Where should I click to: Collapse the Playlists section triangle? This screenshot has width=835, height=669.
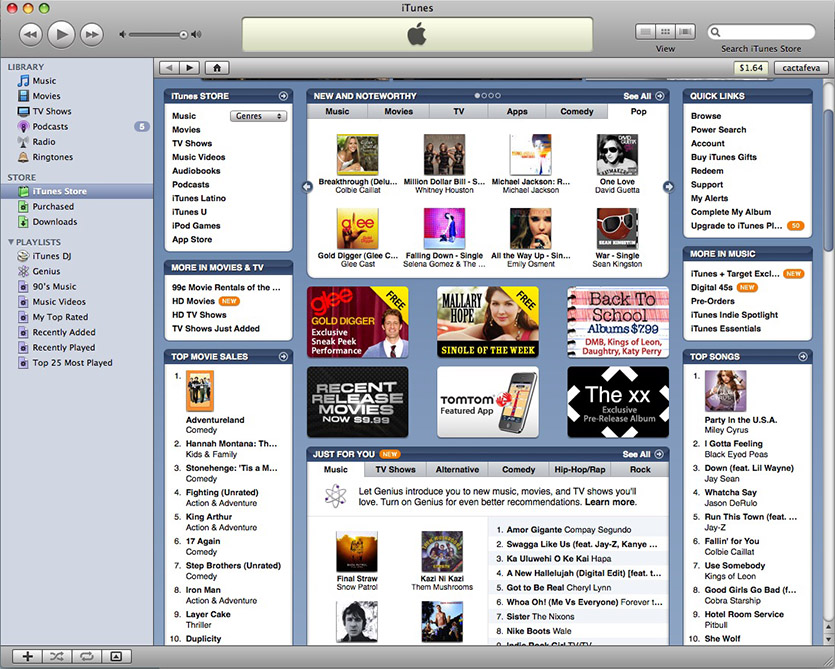point(11,242)
